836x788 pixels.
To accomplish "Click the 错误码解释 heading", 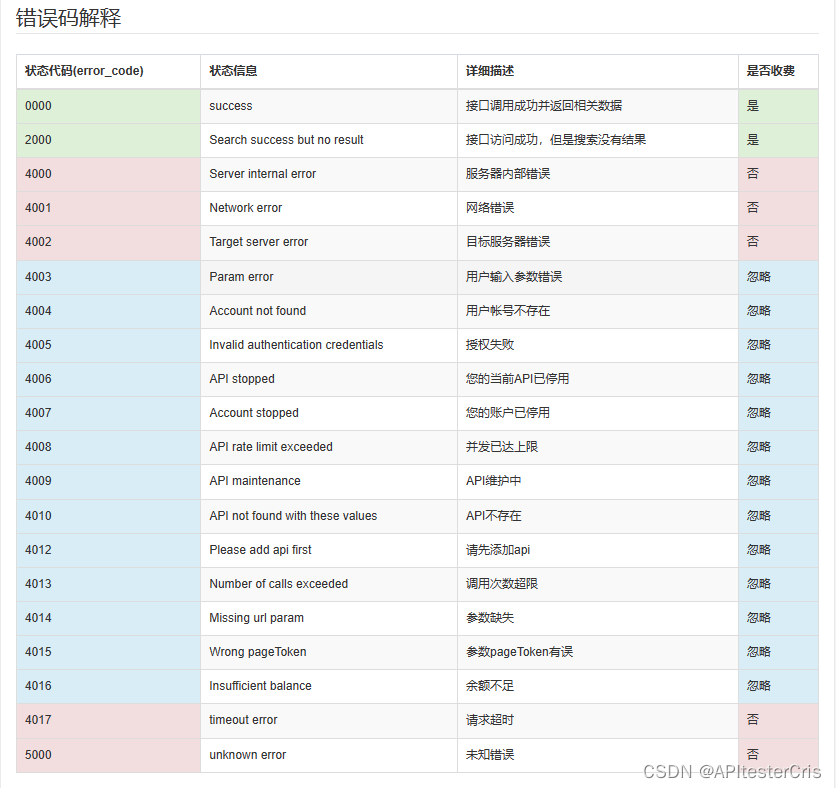I will click(69, 18).
